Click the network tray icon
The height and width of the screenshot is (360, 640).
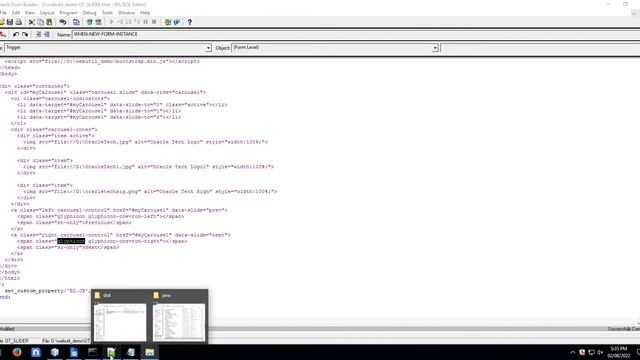591,352
